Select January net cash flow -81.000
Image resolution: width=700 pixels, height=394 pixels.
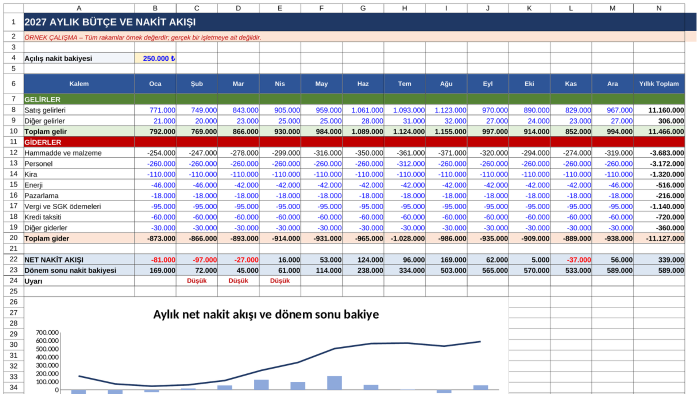pos(155,259)
